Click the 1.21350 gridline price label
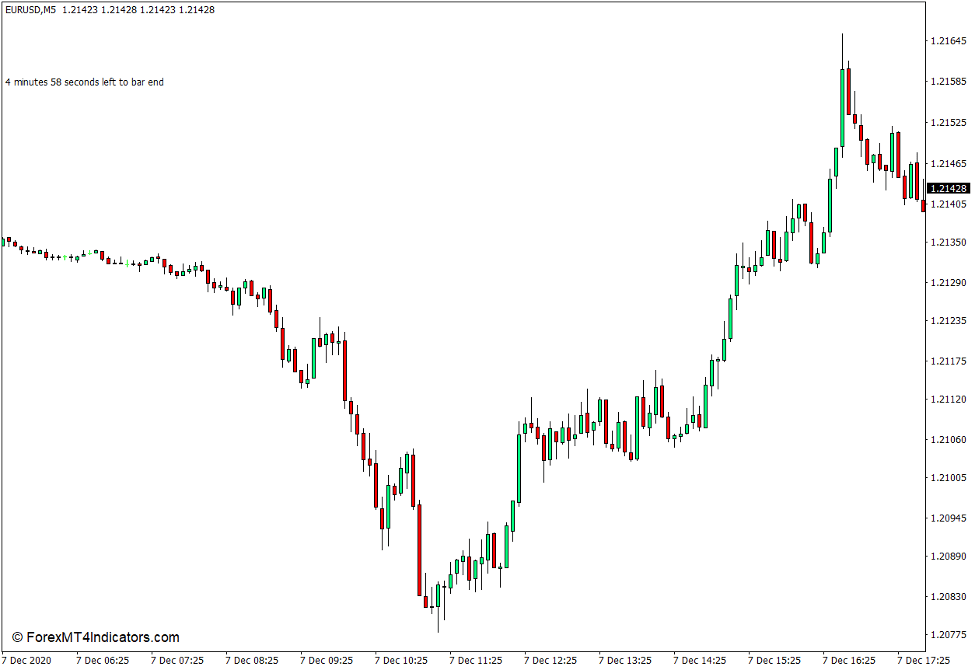This screenshot has width=977, height=670. pos(948,243)
